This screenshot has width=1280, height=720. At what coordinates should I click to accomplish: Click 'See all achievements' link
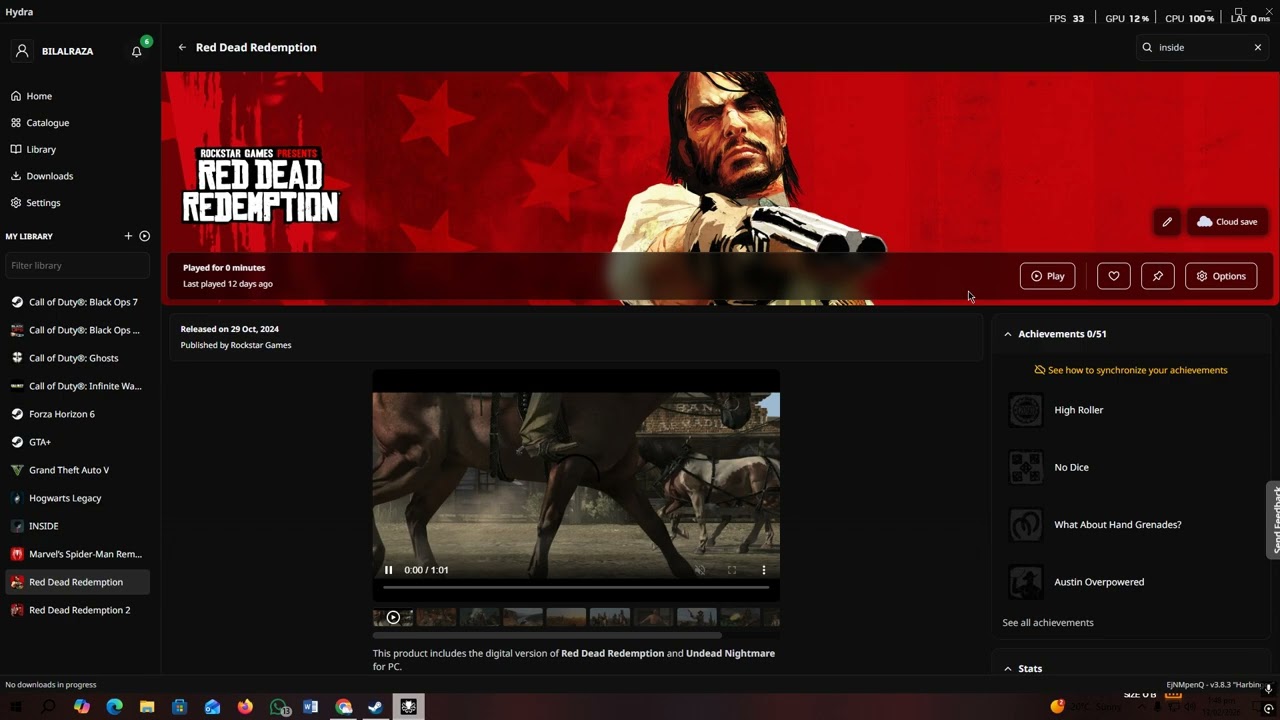(1048, 622)
